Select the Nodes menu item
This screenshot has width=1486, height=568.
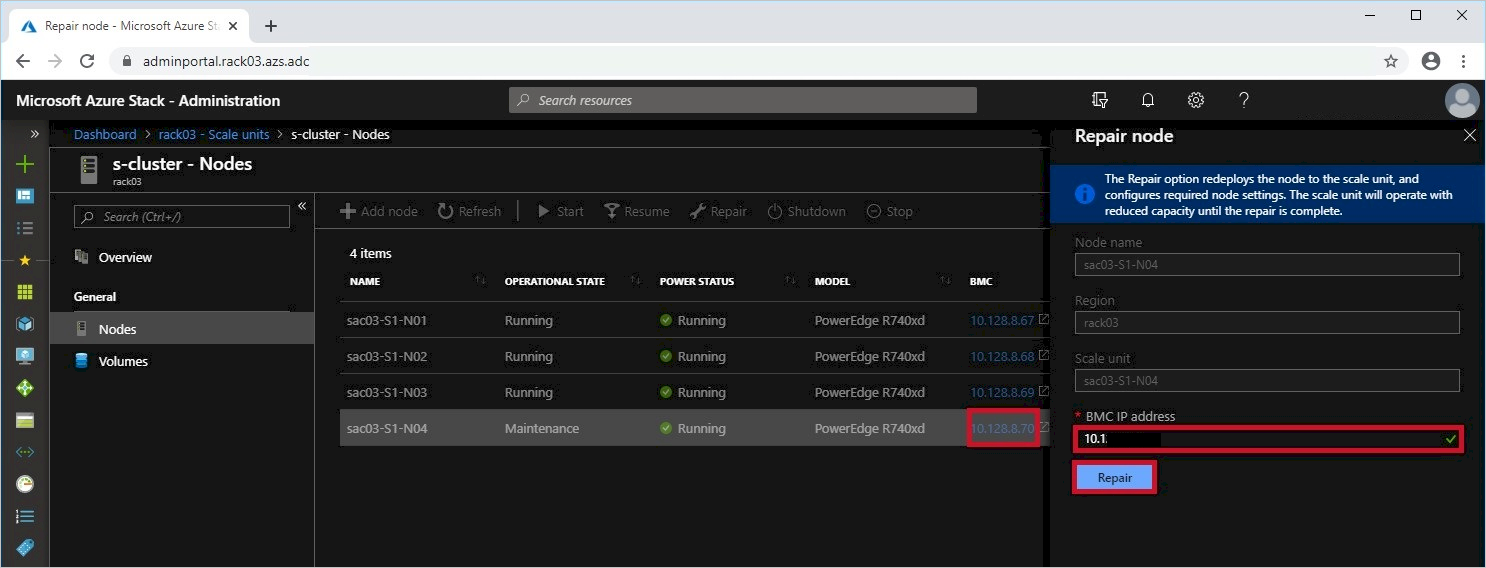coord(182,329)
